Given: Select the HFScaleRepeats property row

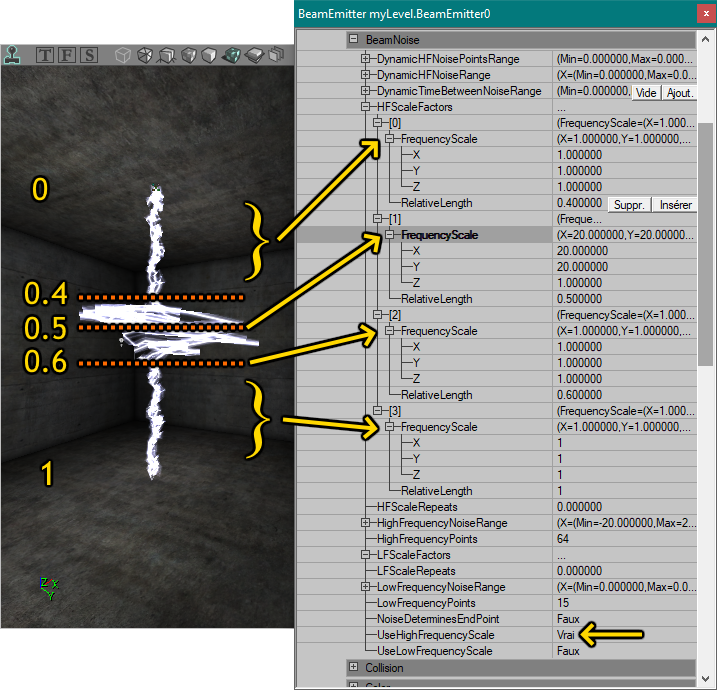Looking at the screenshot, I should [x=497, y=507].
